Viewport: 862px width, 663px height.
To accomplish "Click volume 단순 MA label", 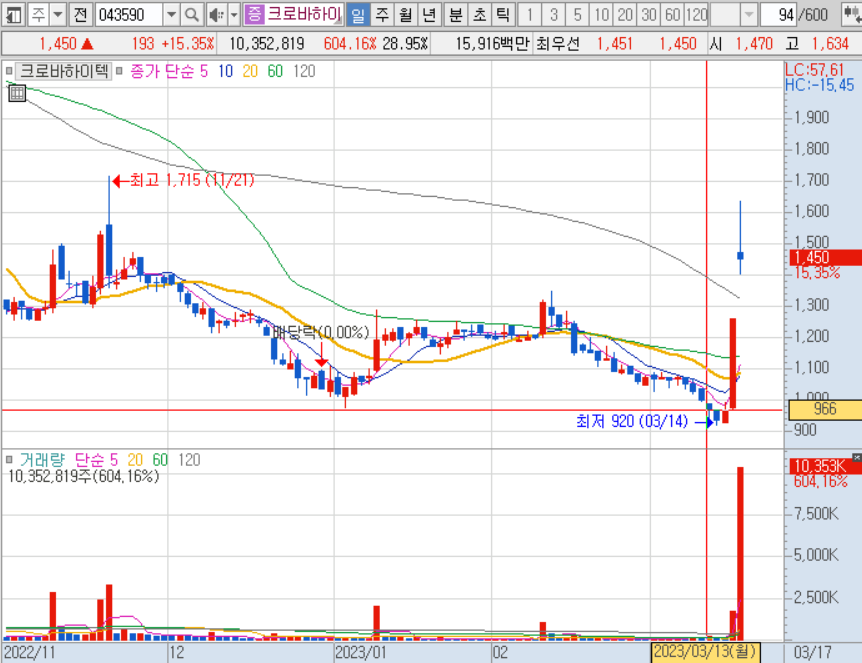I will (x=89, y=460).
